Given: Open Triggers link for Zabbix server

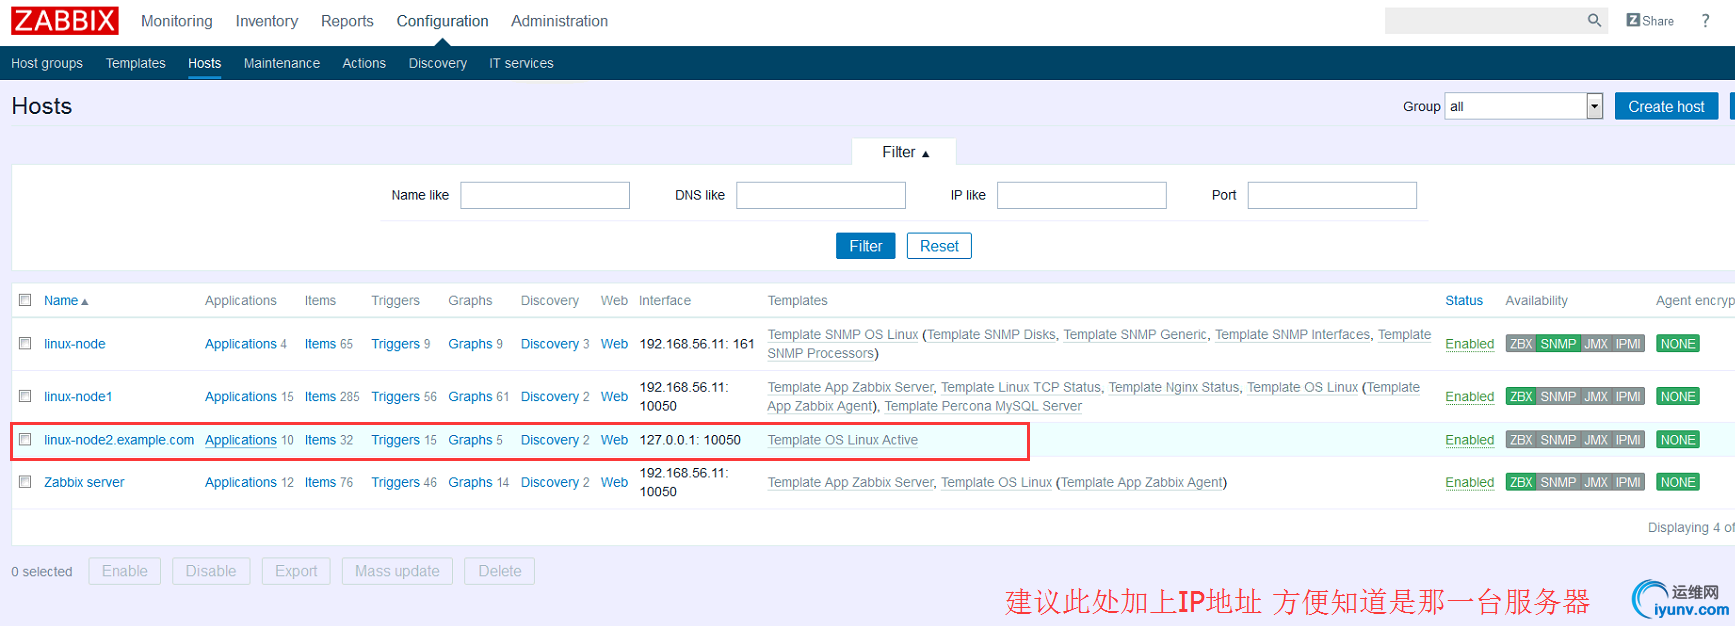Looking at the screenshot, I should point(395,482).
